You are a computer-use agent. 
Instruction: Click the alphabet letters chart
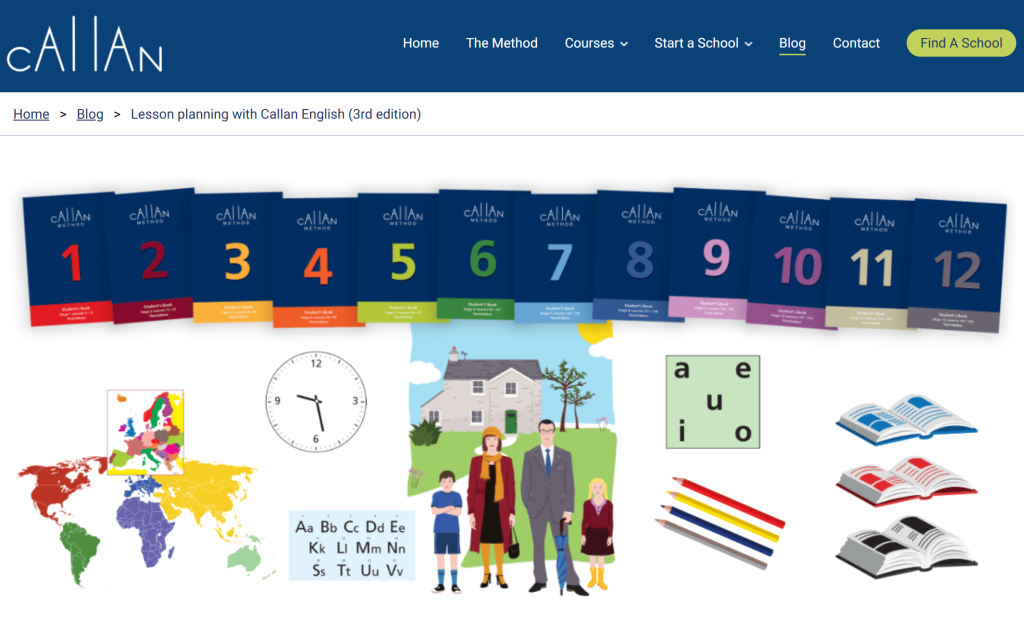tap(351, 546)
